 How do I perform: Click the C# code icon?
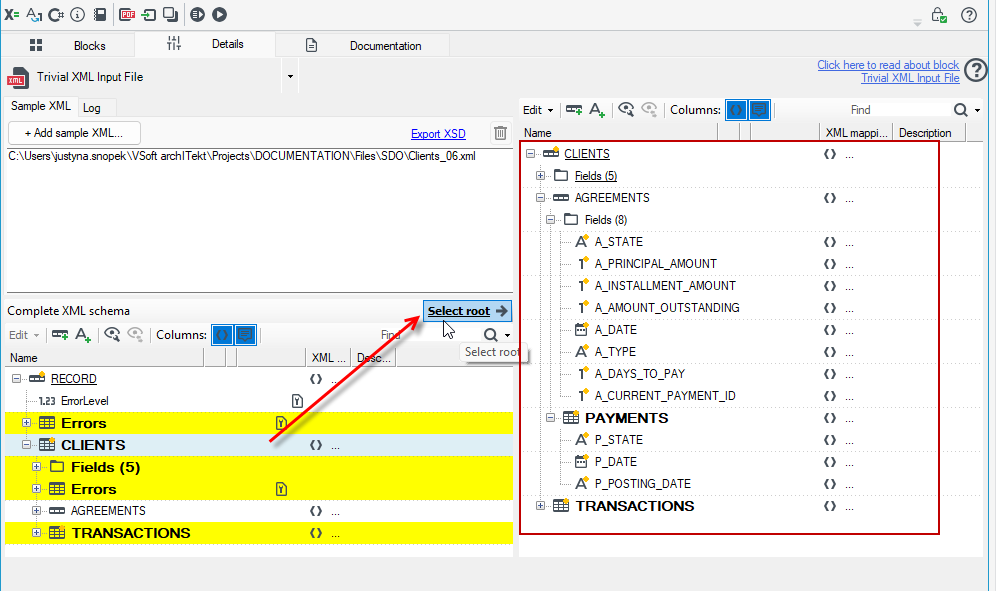(x=56, y=14)
